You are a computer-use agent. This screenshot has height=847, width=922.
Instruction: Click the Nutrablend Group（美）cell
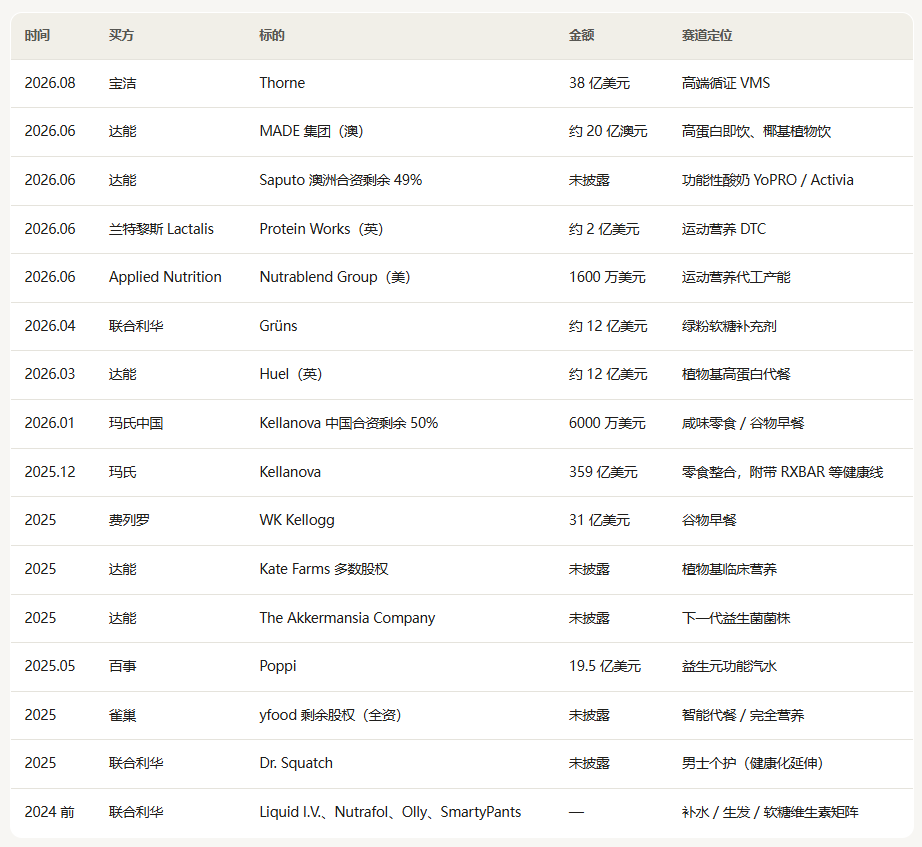[x=335, y=277]
